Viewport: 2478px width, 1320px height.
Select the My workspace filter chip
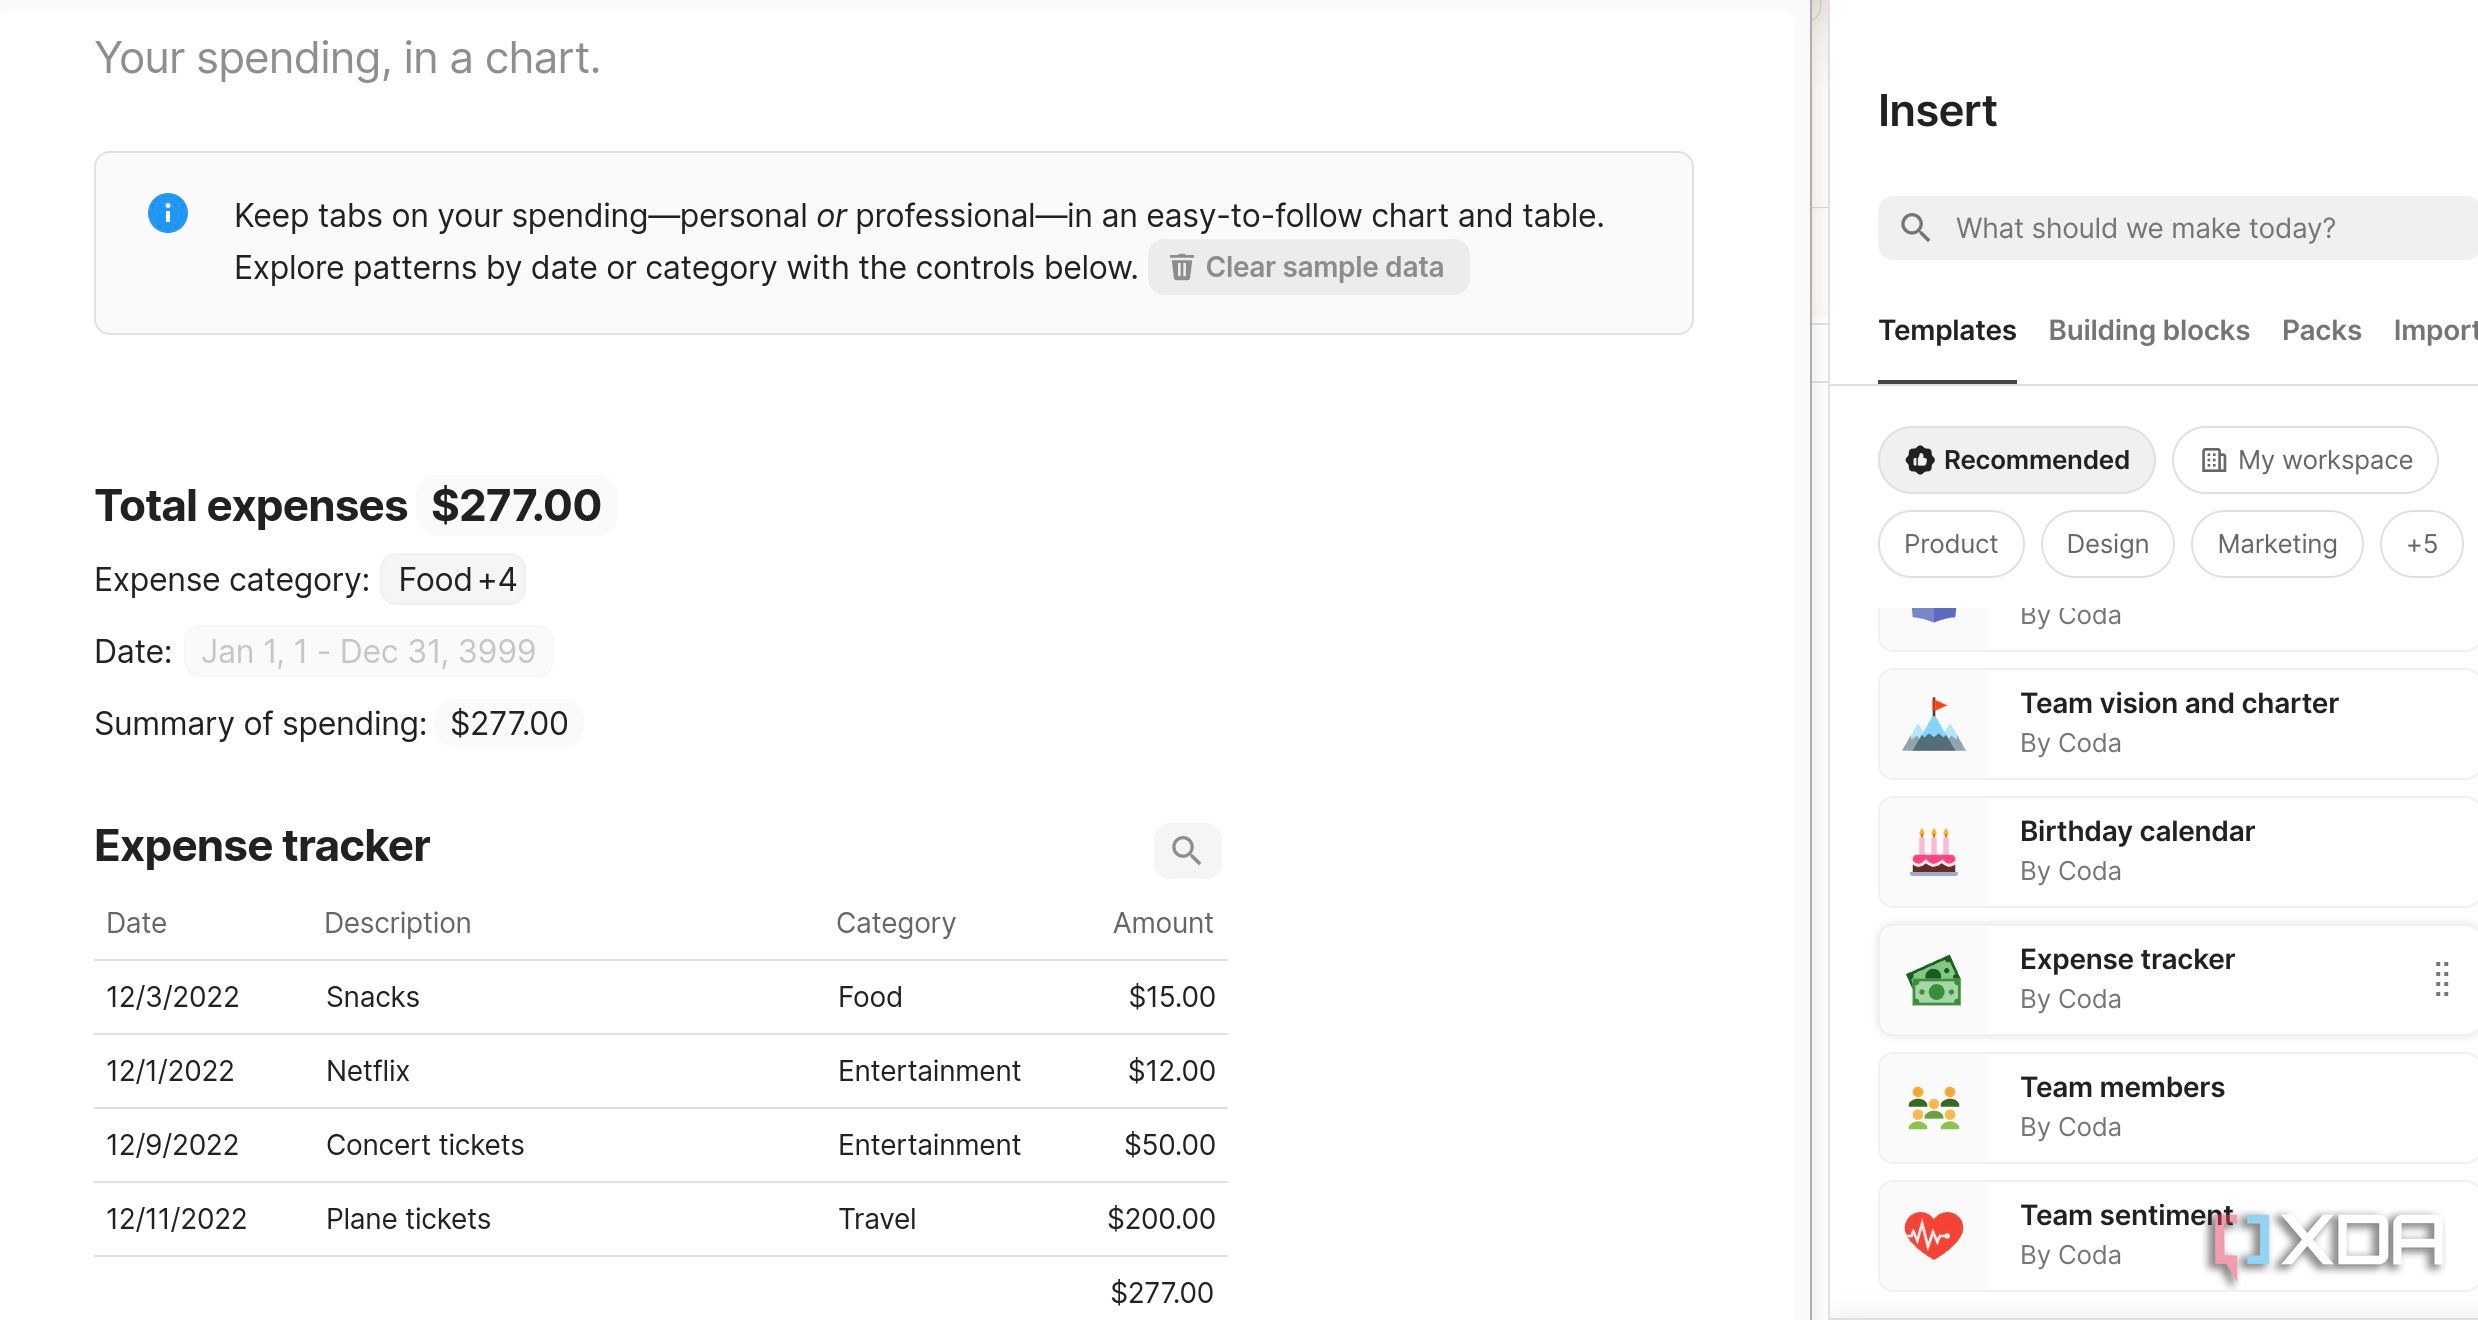pyautogui.click(x=2305, y=460)
